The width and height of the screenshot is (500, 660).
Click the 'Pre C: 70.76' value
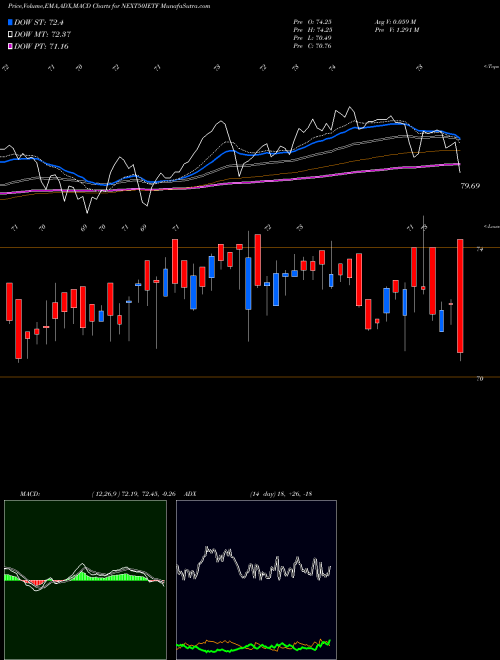point(312,46)
